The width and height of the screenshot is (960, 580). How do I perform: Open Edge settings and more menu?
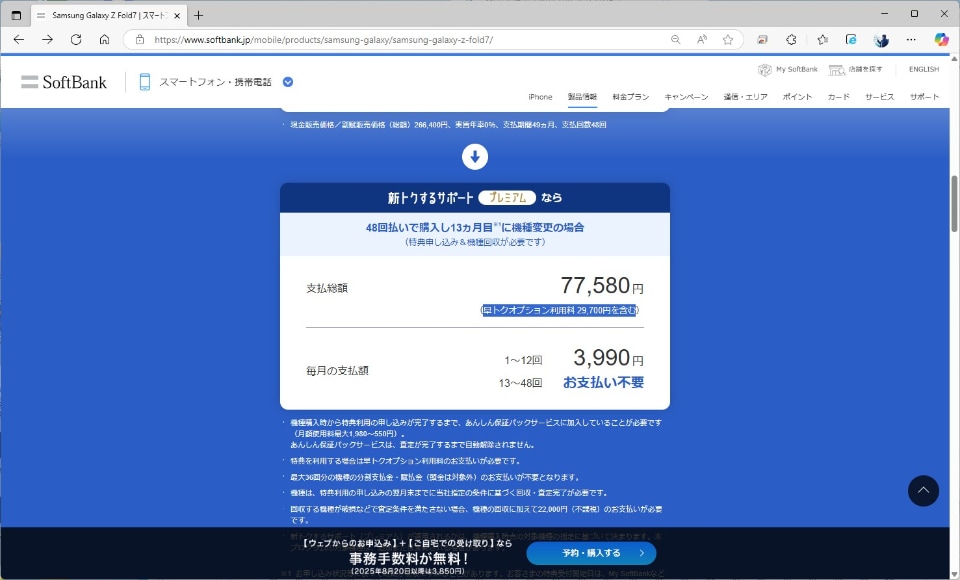(x=911, y=40)
